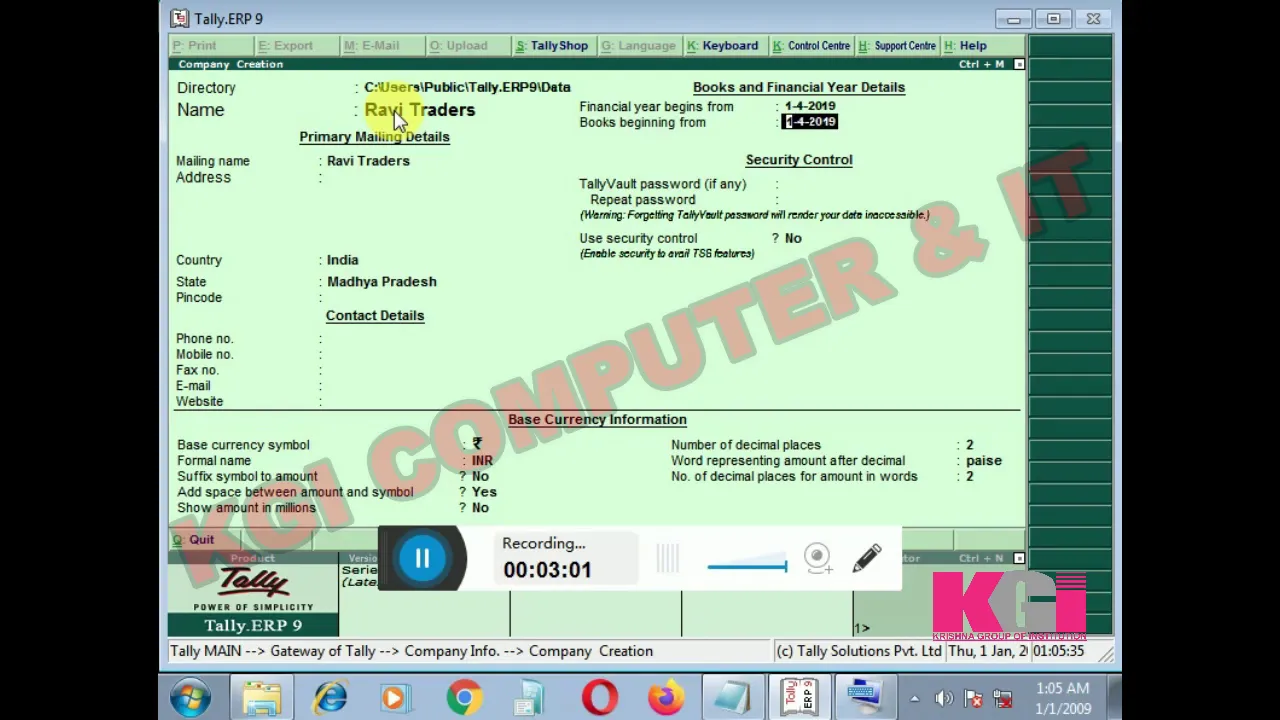The height and width of the screenshot is (720, 1280).
Task: Toggle Suffix symbol to amount value No
Action: 480,477
